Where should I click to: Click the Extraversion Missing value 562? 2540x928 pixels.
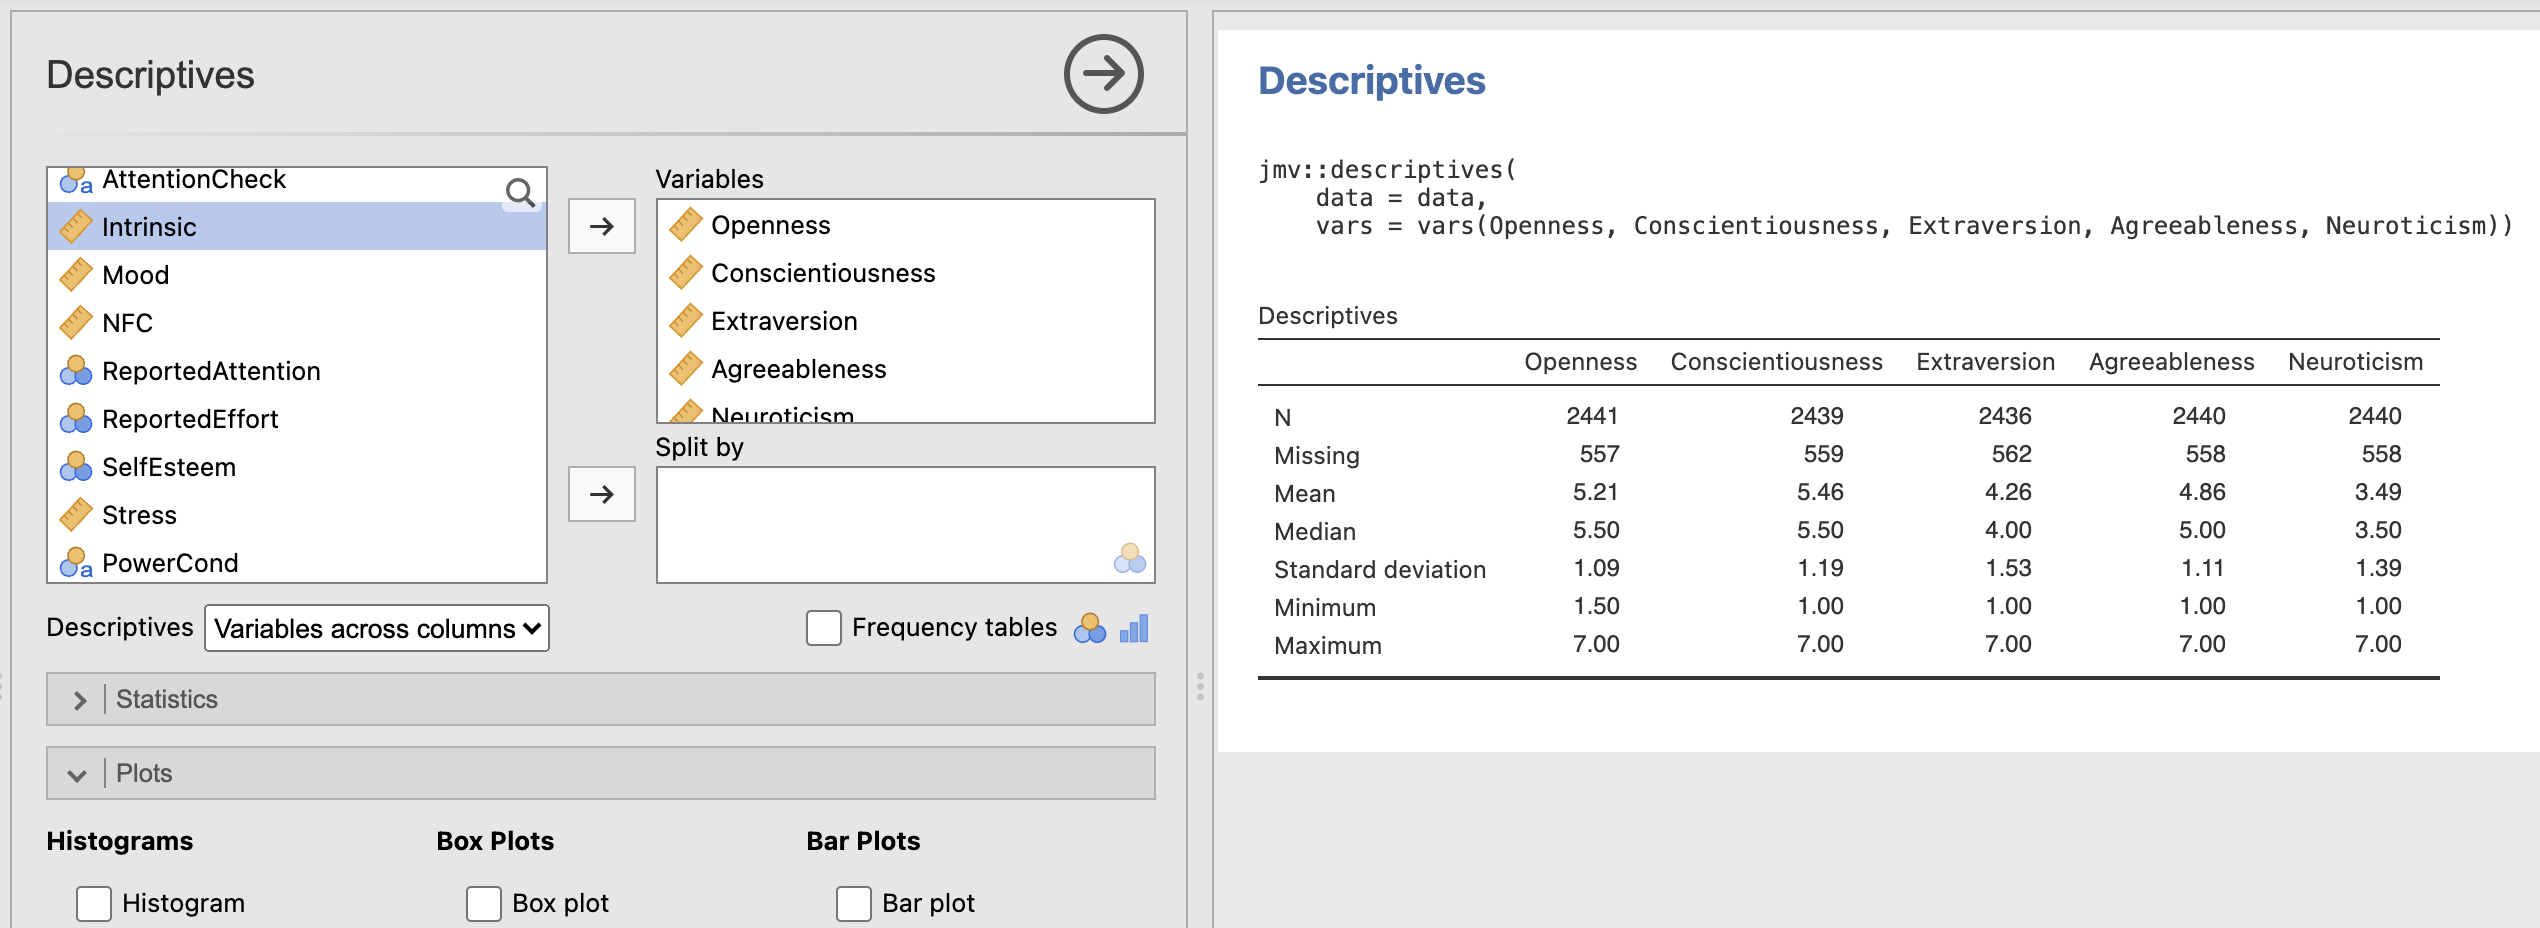2011,454
